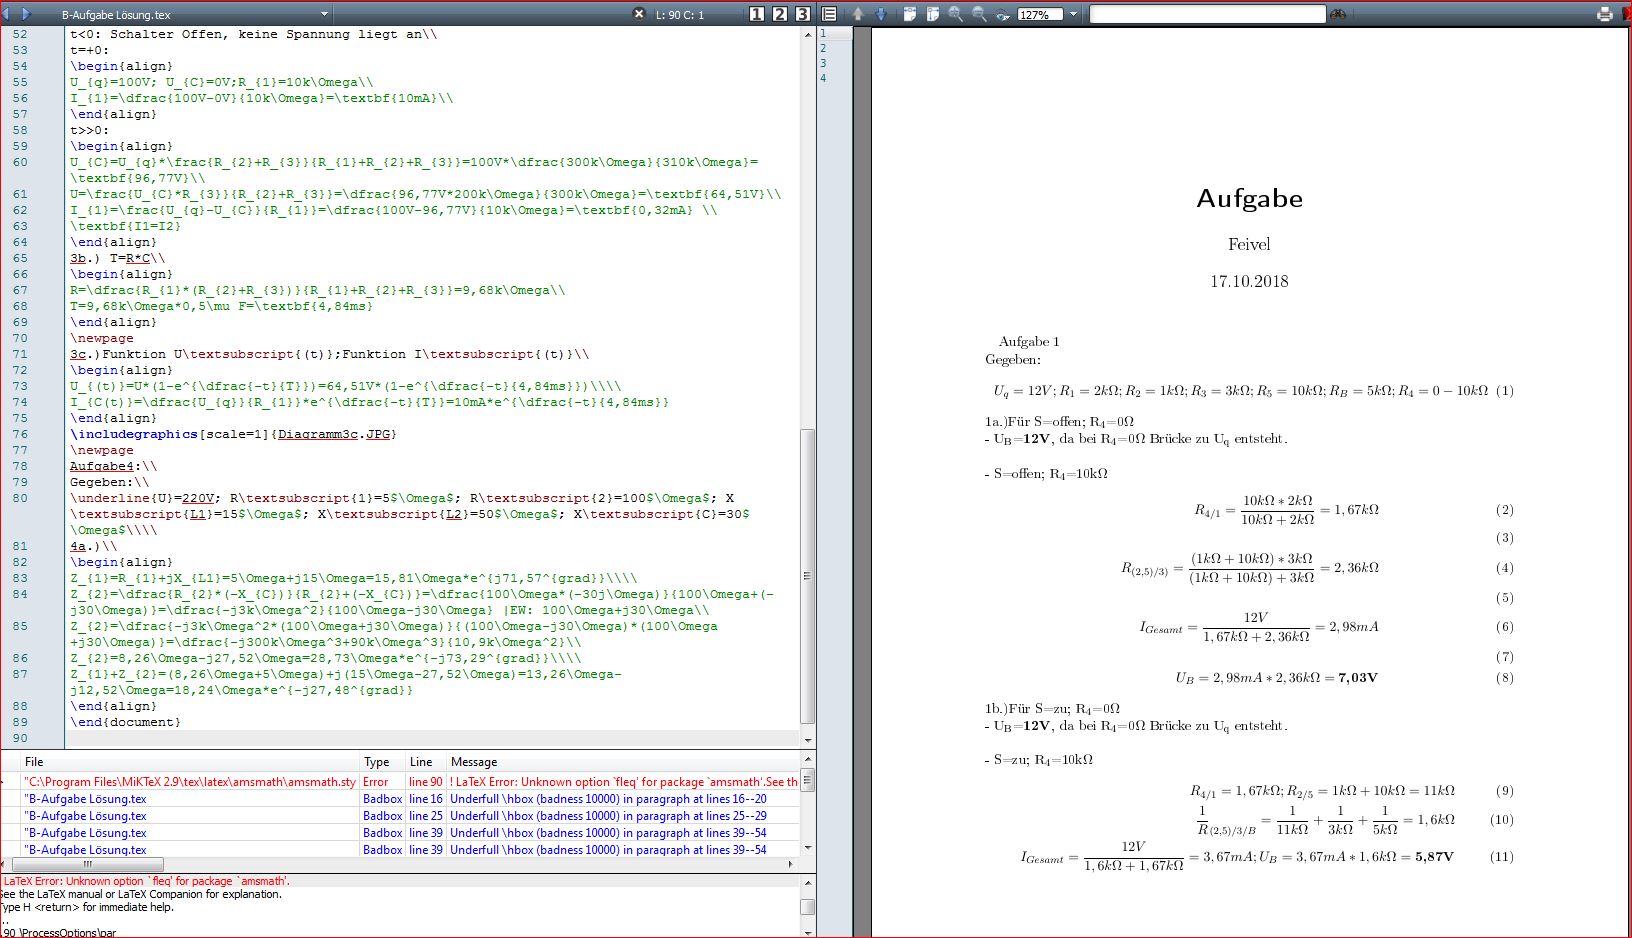Zoom out of the PDF

tap(979, 14)
